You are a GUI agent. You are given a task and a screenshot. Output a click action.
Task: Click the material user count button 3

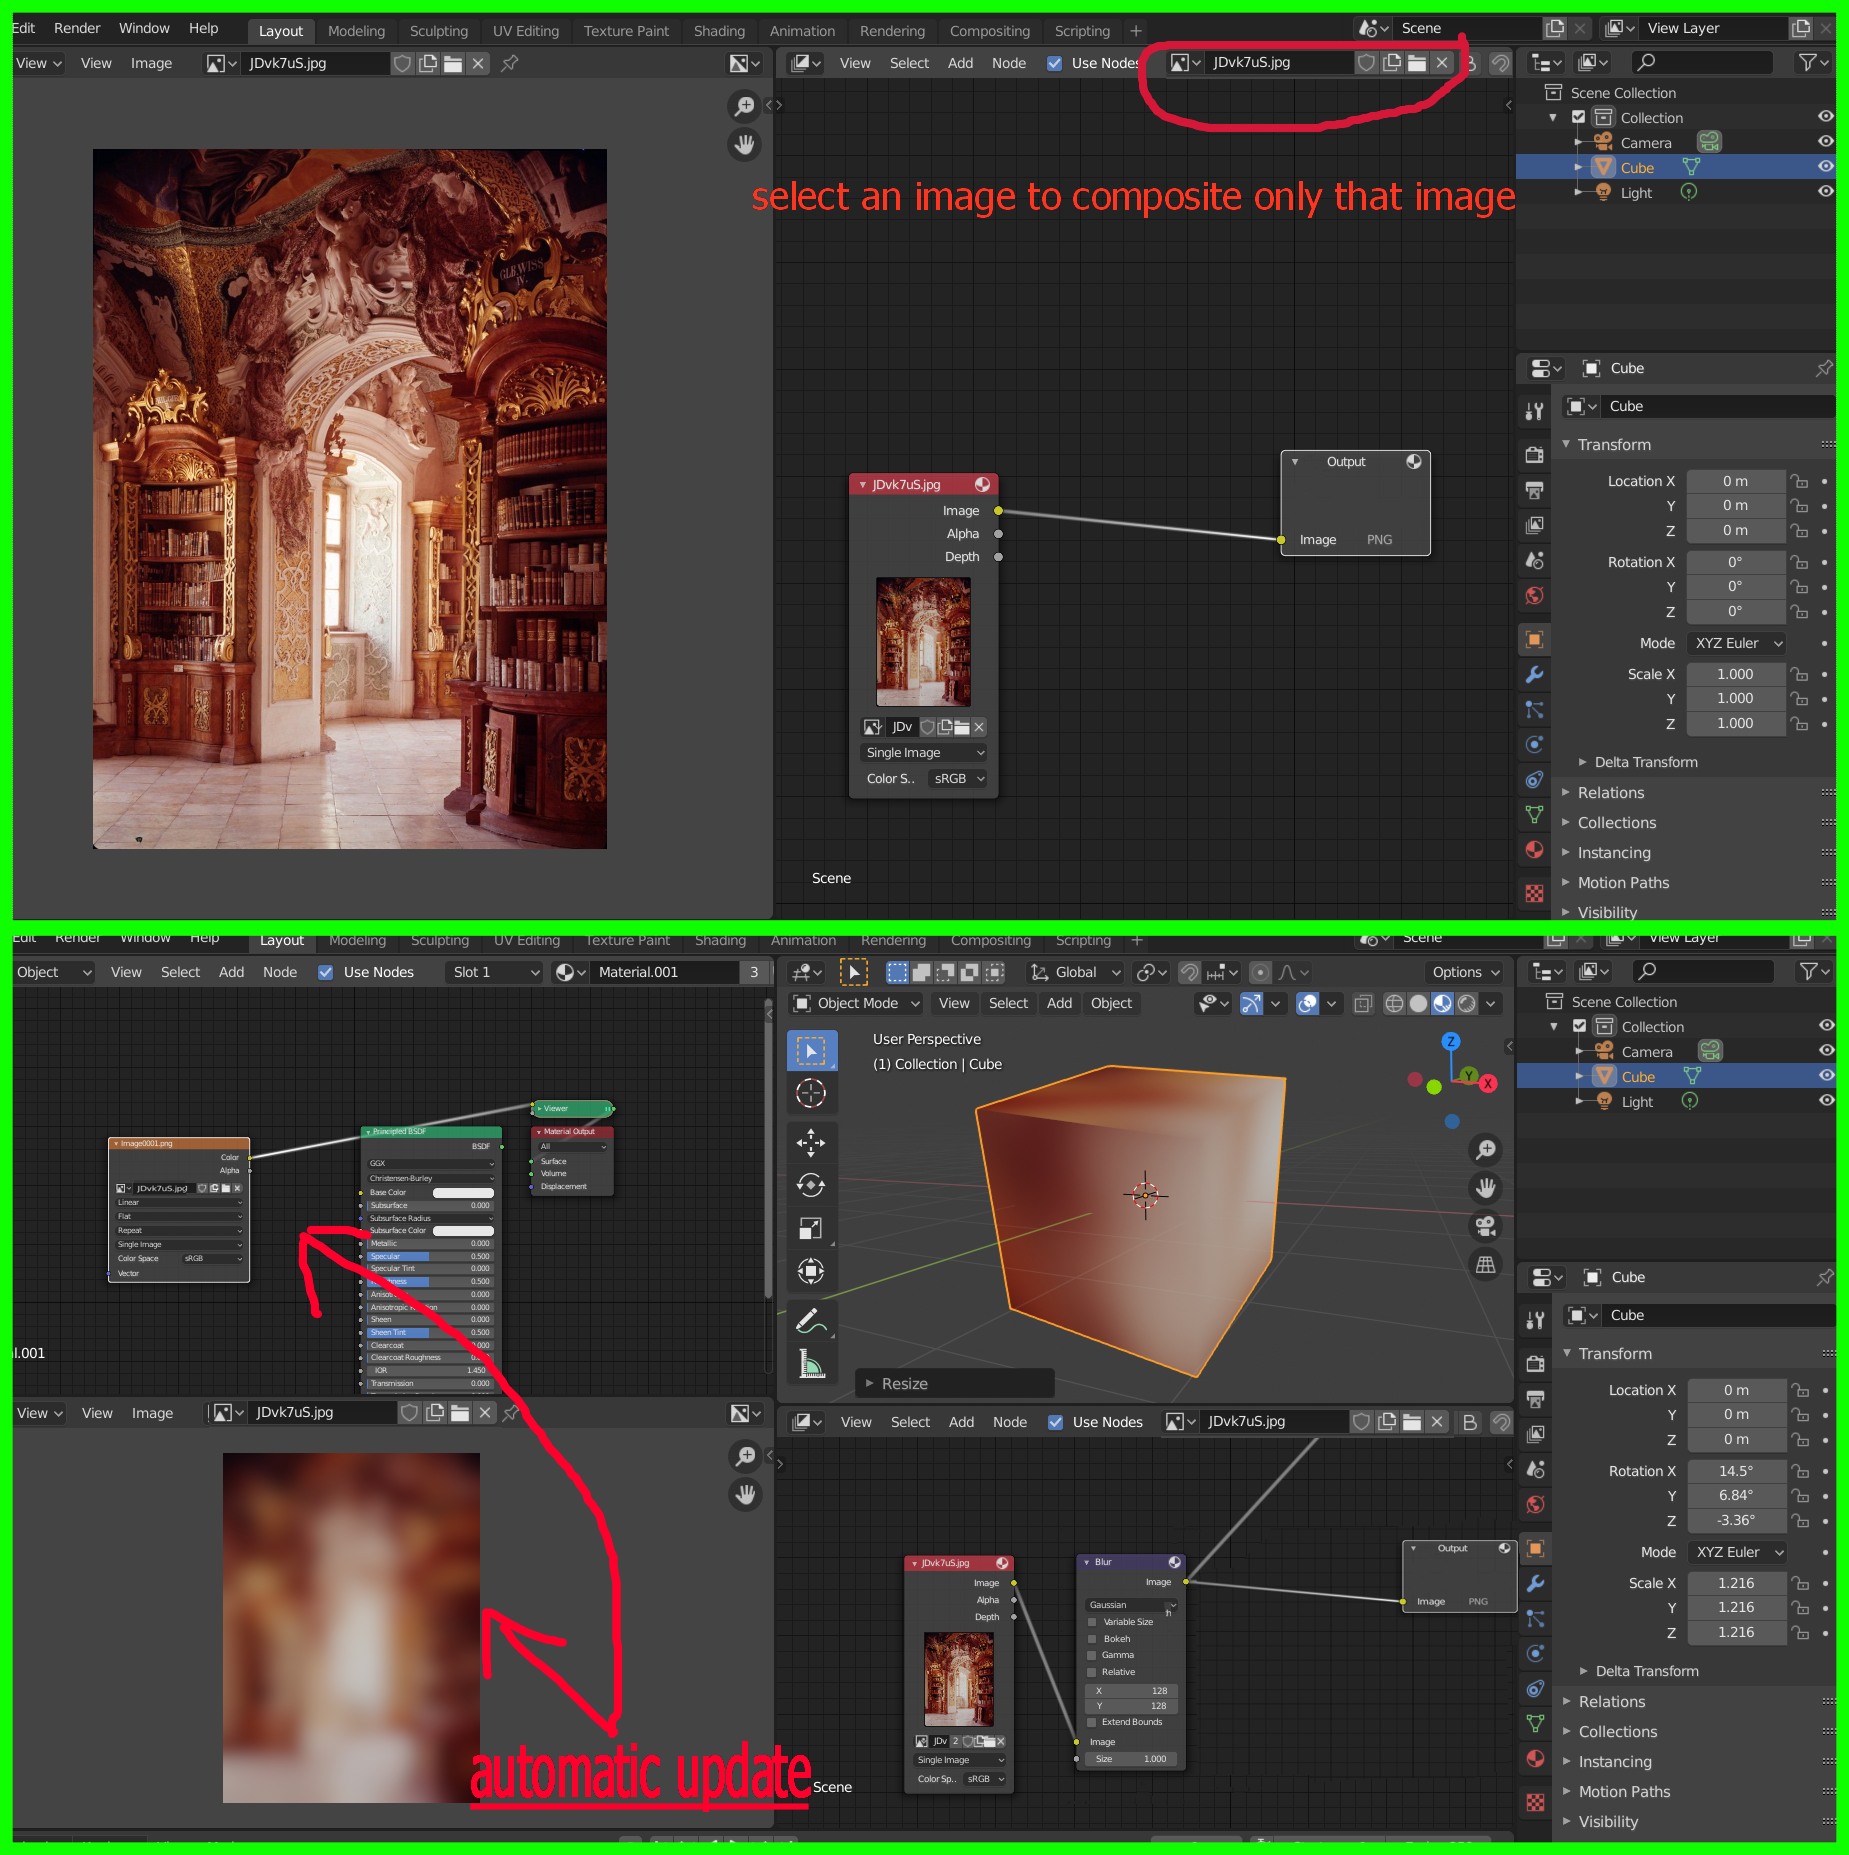point(754,972)
